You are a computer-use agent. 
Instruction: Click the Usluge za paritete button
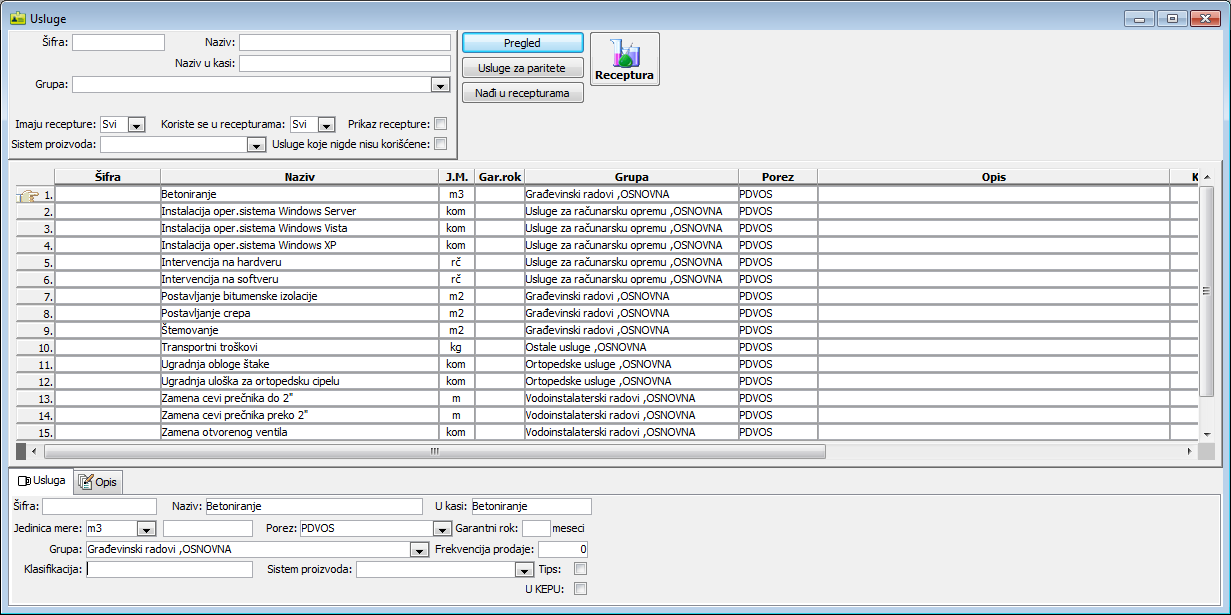[522, 68]
